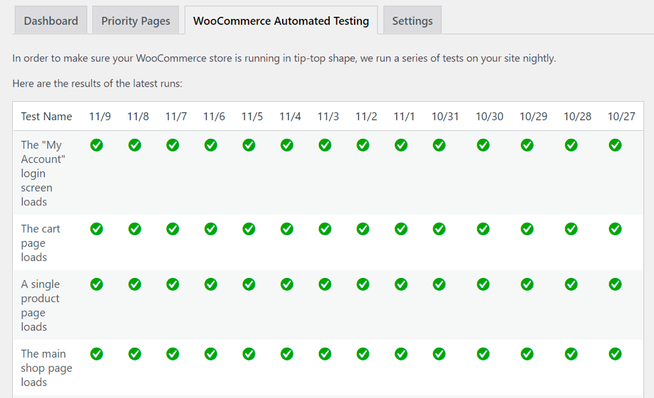Screen dimensions: 654x398
Task: Select the 'The main shop page loads' row label
Action: coord(46,368)
